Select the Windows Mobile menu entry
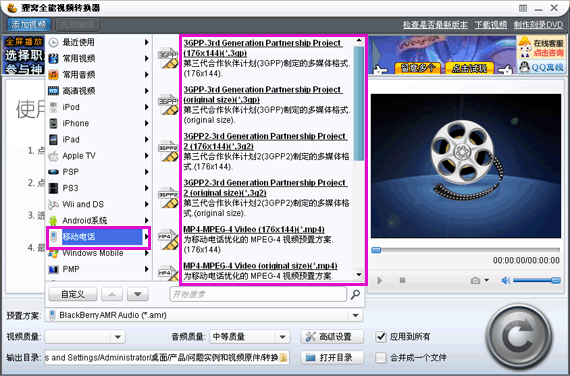 pyautogui.click(x=99, y=253)
